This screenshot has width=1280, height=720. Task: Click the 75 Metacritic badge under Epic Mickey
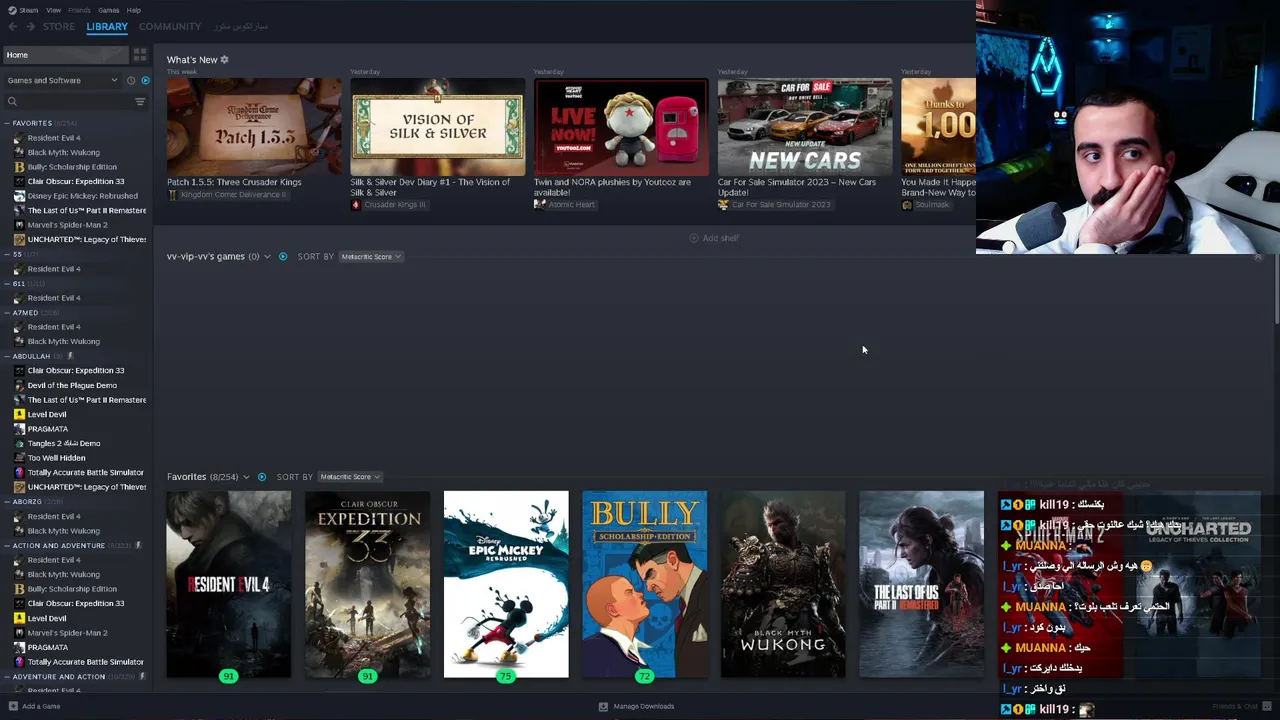click(x=505, y=677)
